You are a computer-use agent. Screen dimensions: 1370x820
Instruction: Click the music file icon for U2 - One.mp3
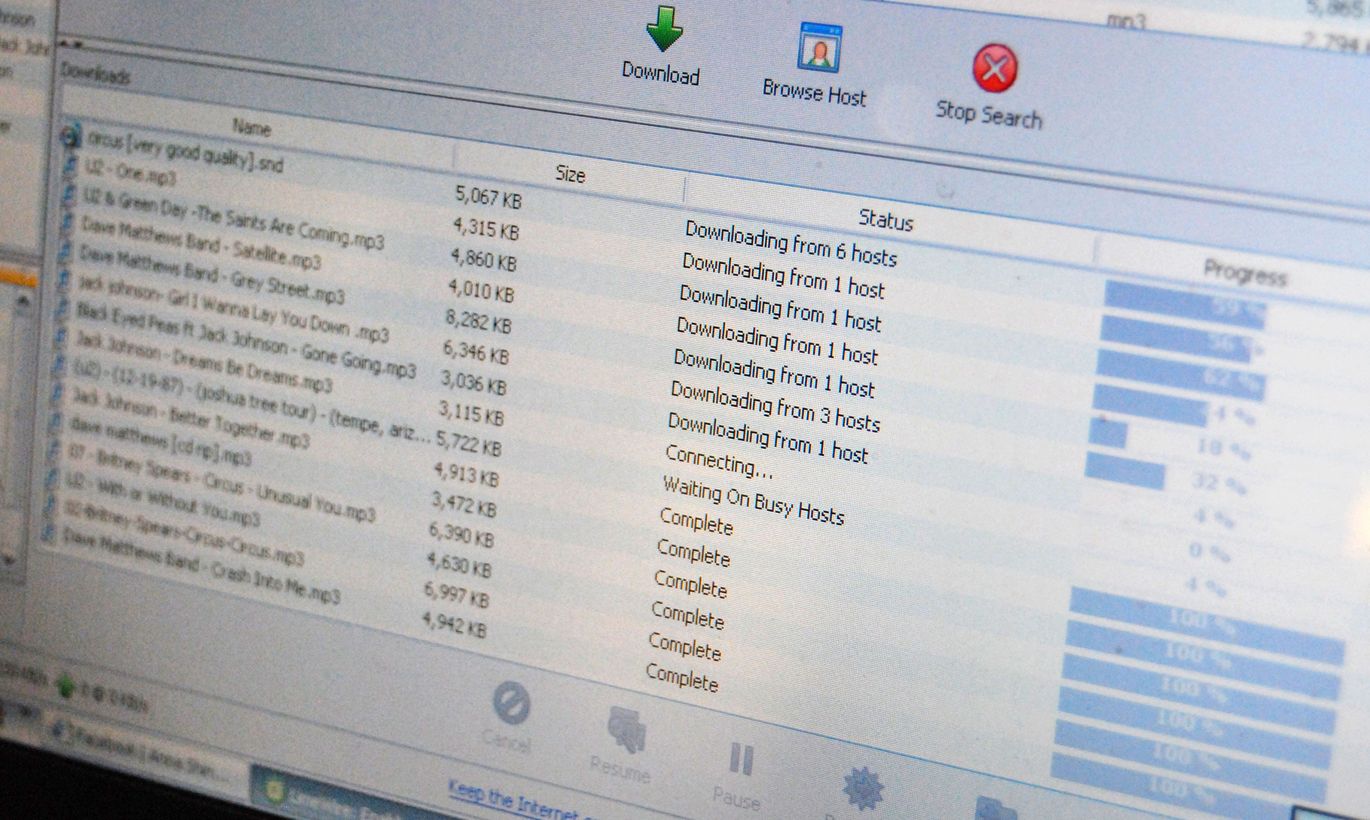(x=70, y=164)
